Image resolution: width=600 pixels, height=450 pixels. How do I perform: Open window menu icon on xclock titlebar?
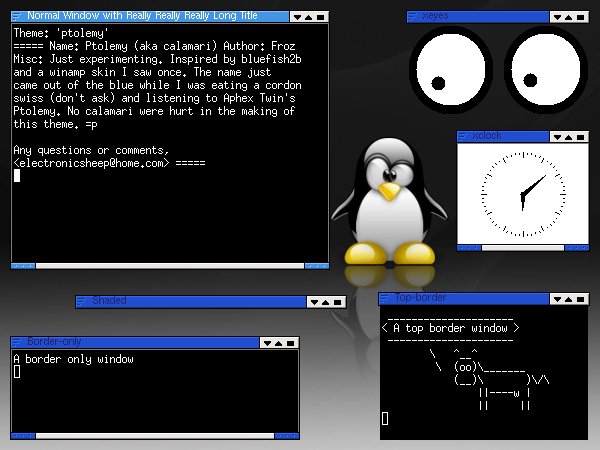pos(462,136)
